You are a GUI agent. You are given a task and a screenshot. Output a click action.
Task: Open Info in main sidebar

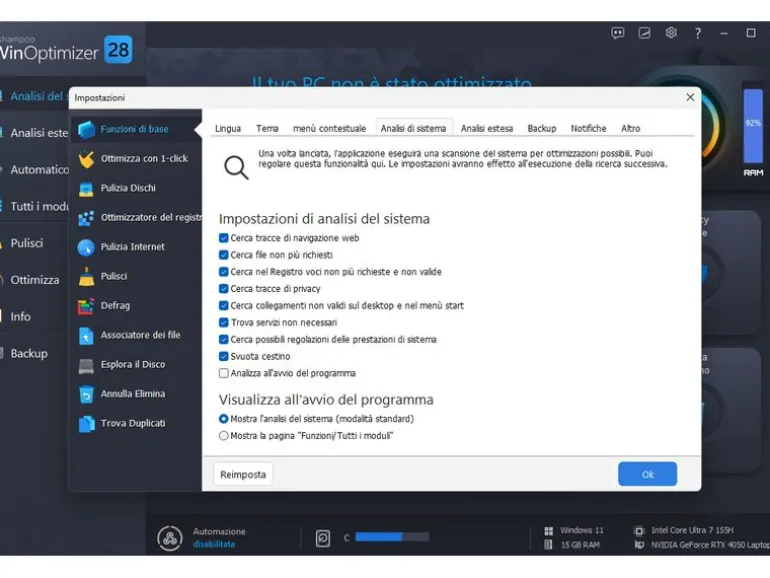point(21,317)
